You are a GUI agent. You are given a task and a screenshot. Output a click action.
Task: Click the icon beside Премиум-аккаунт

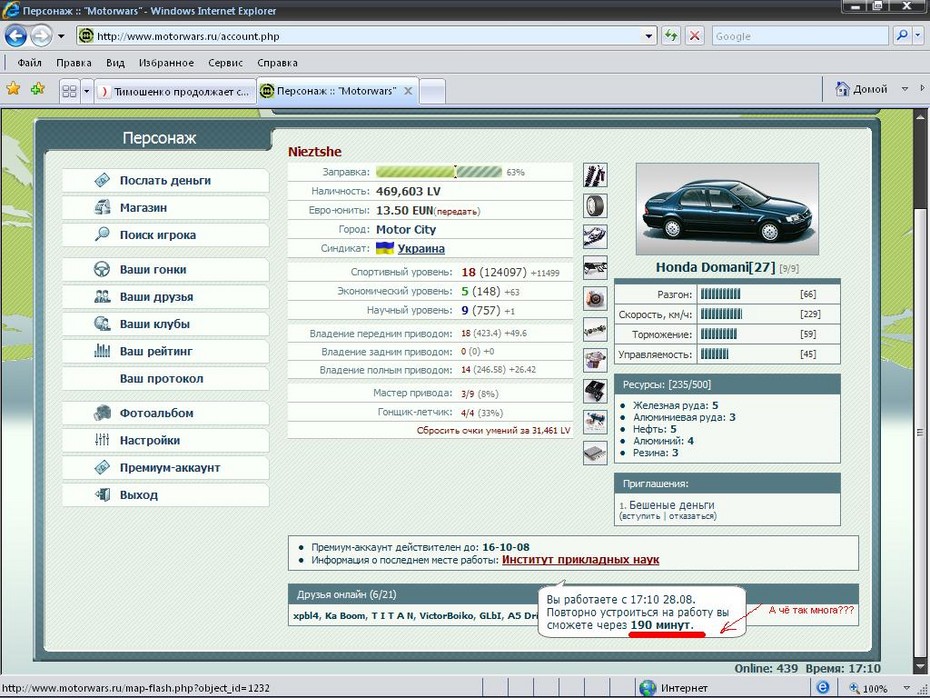click(x=102, y=467)
